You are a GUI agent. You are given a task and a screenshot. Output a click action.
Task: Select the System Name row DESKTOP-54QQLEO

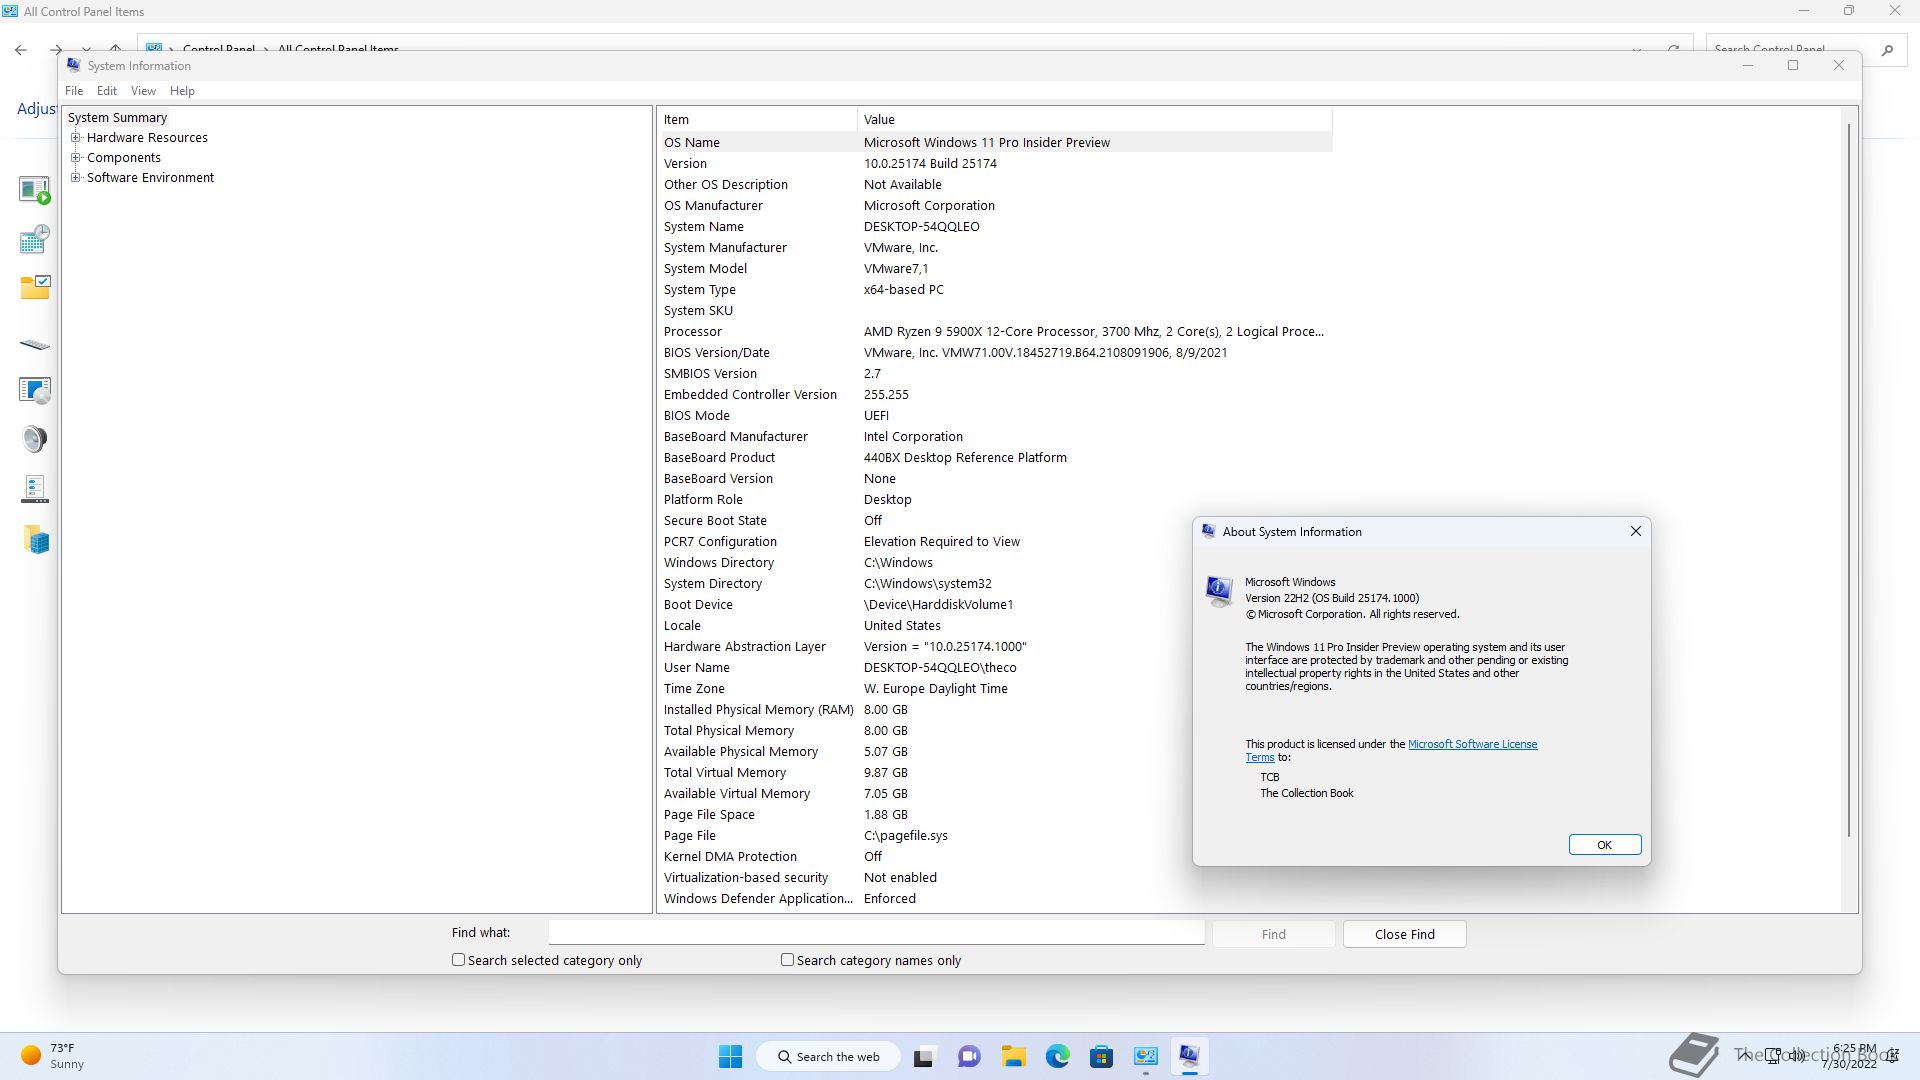tap(995, 227)
